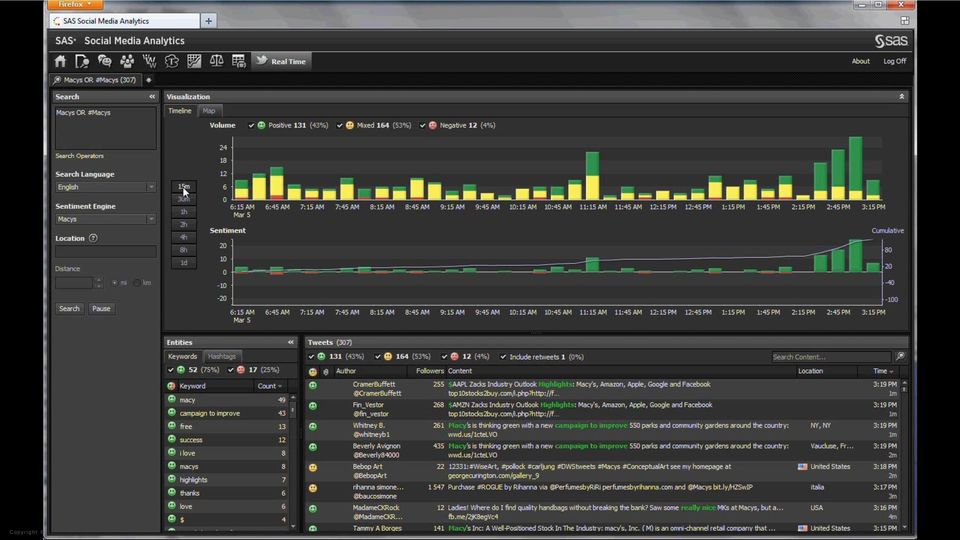The width and height of the screenshot is (960, 540).
Task: Collapse the Entities panel
Action: pyautogui.click(x=291, y=342)
